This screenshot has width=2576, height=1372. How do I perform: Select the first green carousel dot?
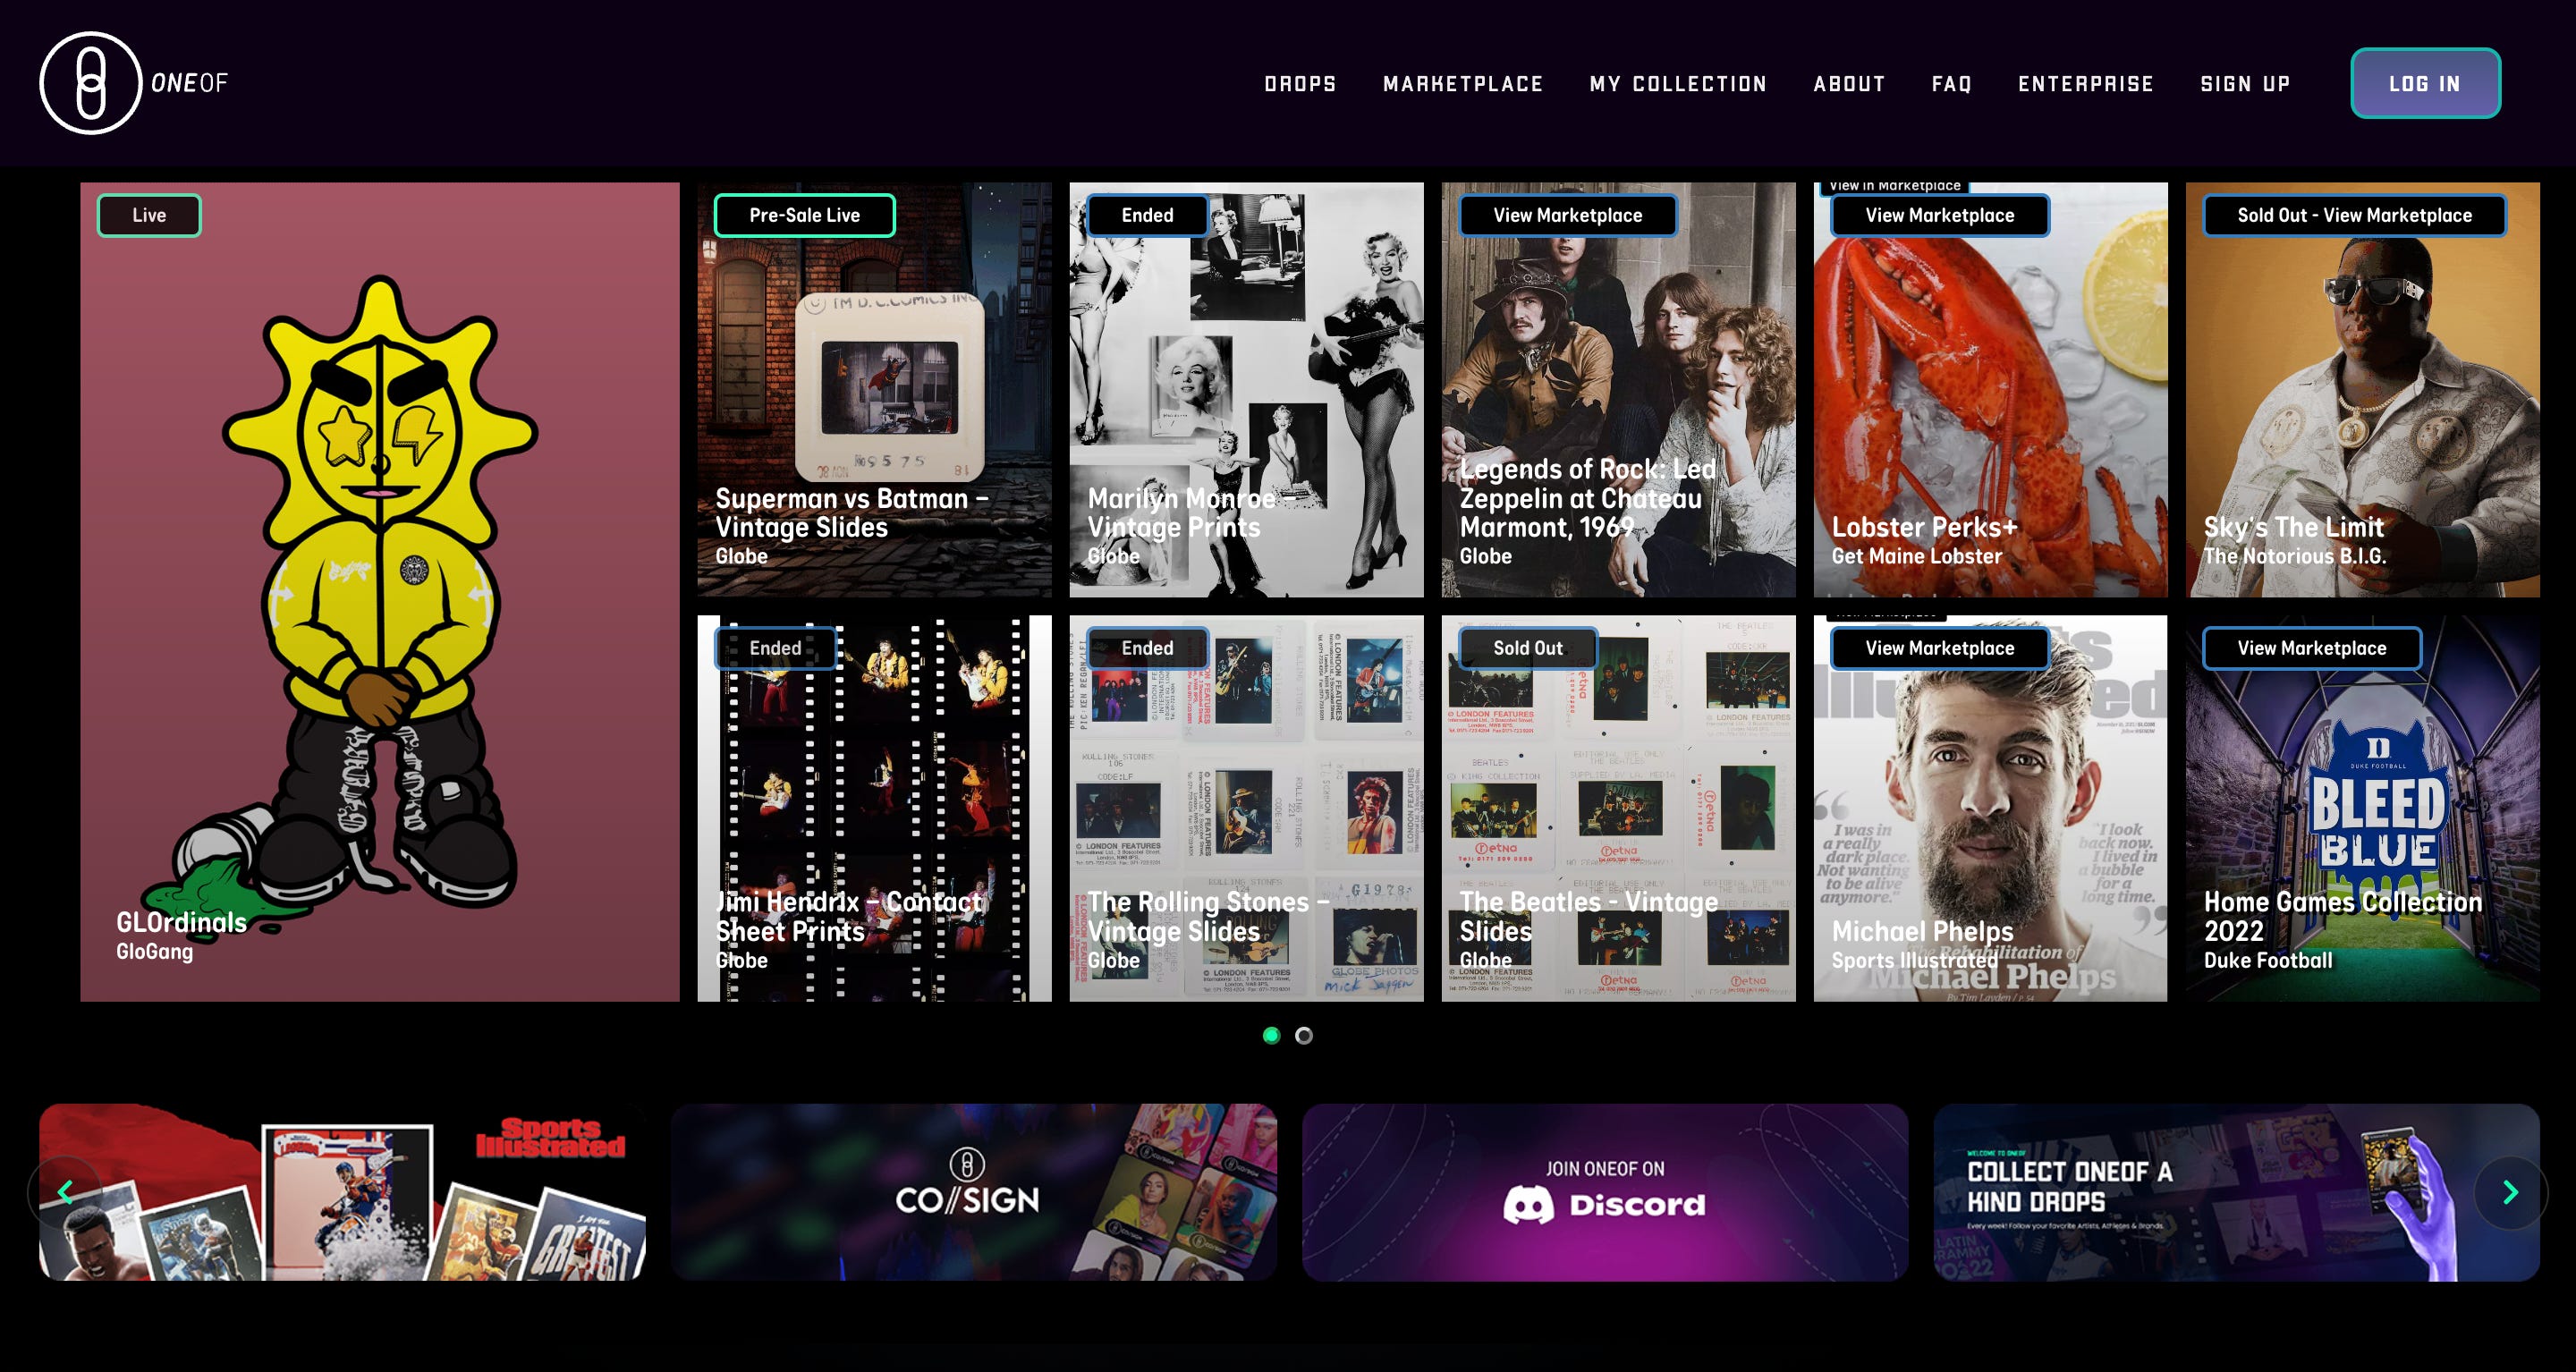pos(1271,1035)
